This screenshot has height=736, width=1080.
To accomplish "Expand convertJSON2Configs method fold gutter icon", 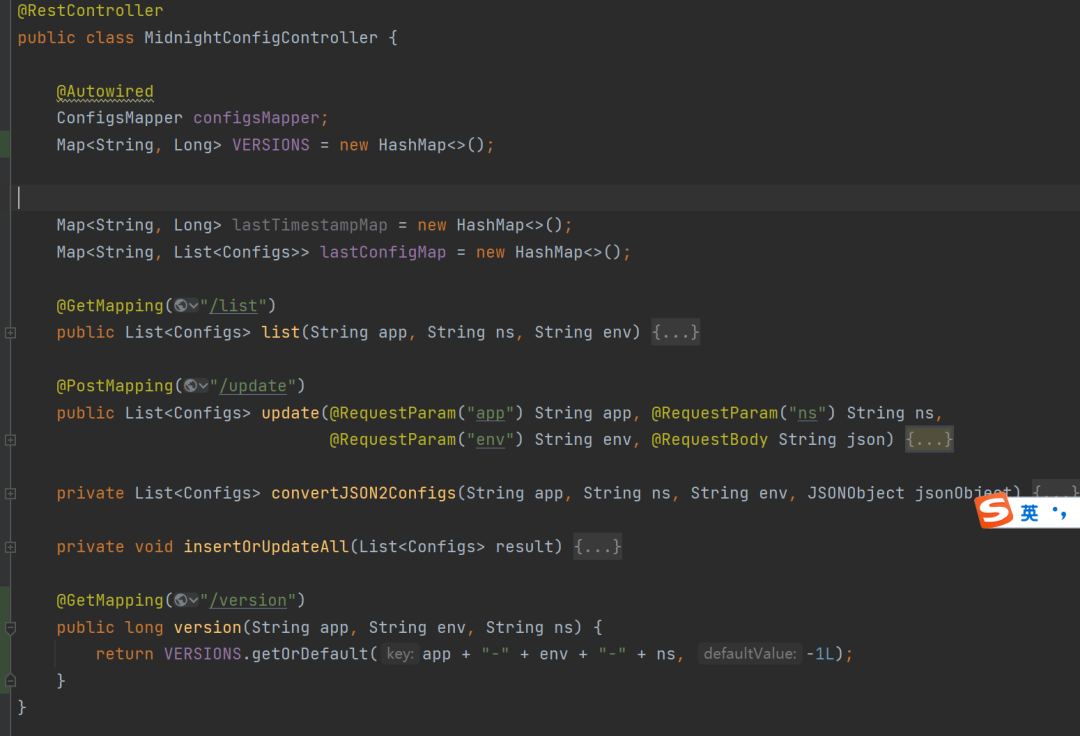I will [10, 494].
